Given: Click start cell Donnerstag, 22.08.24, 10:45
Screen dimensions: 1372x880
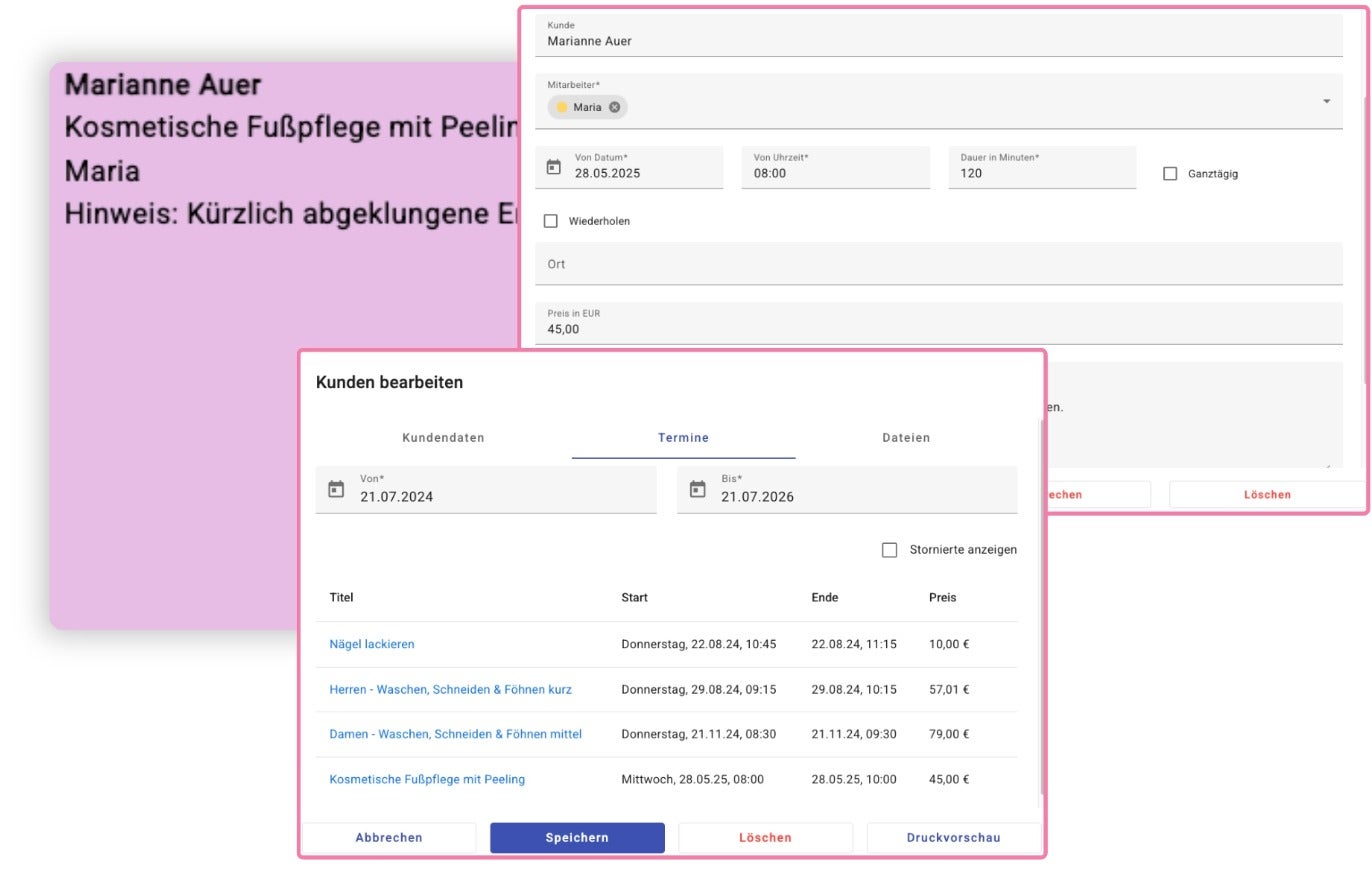Looking at the screenshot, I should [x=698, y=644].
